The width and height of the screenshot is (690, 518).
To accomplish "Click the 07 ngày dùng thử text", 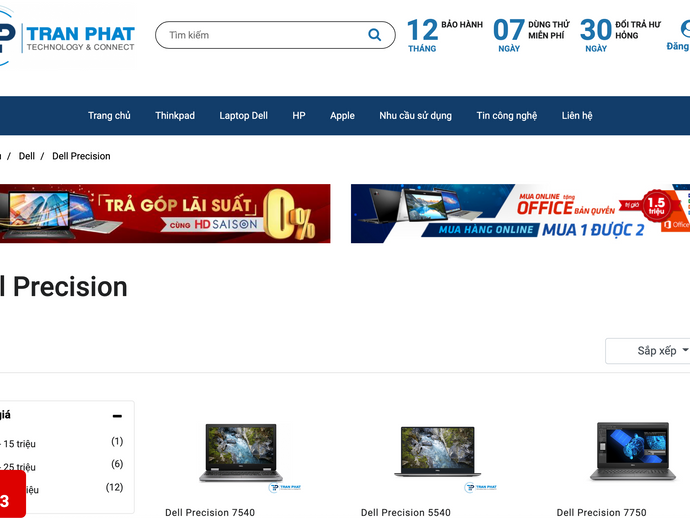I will click(531, 35).
